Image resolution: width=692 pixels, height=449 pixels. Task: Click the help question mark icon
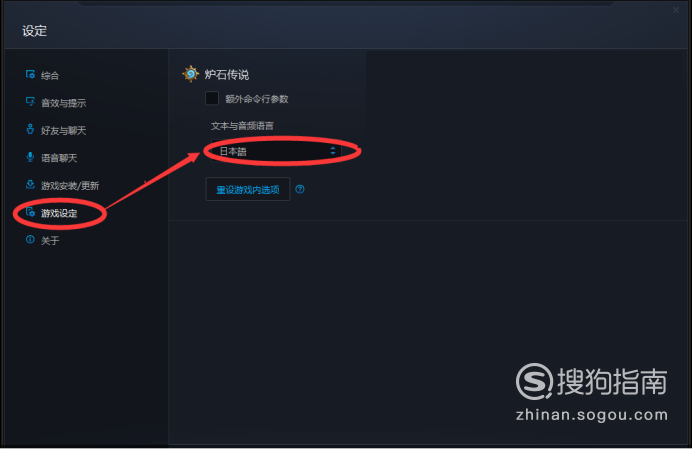click(x=300, y=189)
